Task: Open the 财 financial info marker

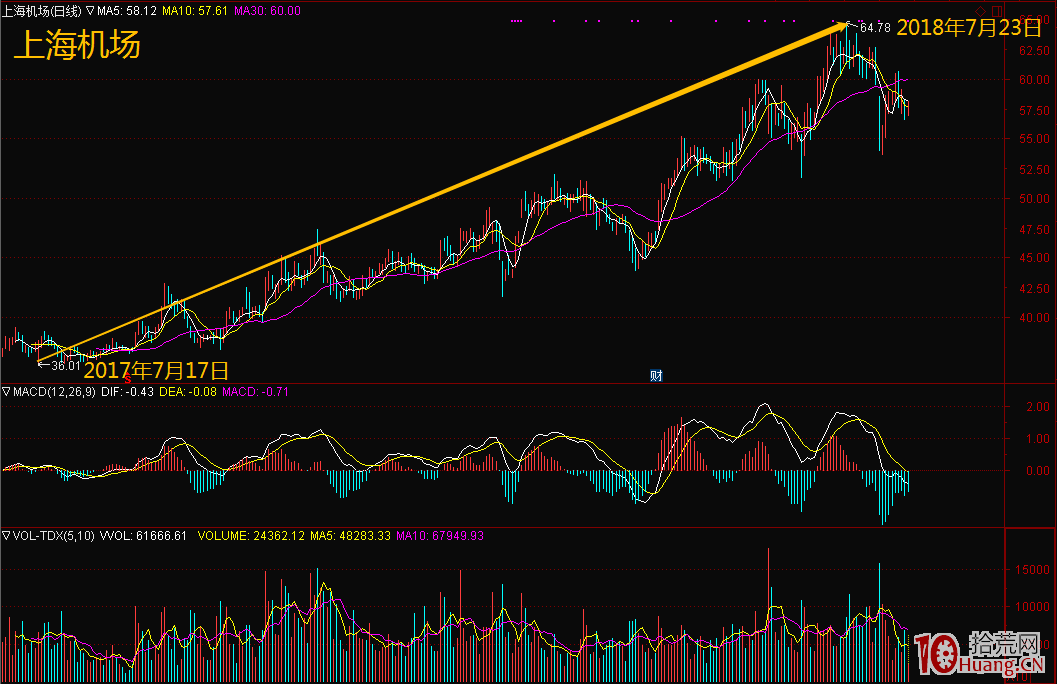Action: (x=656, y=375)
